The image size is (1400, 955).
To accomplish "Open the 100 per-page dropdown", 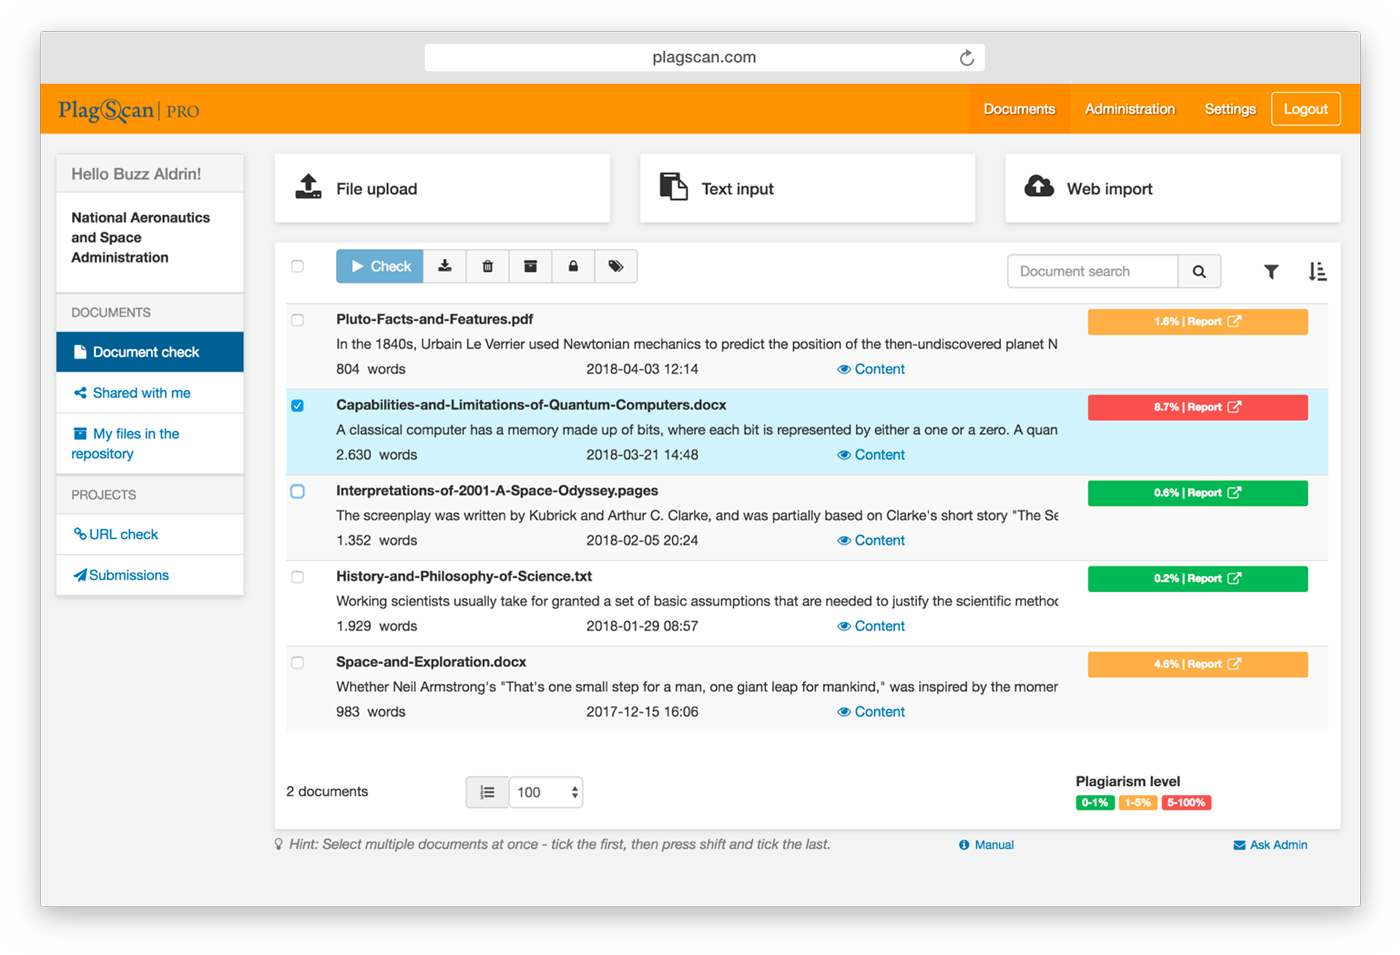I will pos(546,792).
